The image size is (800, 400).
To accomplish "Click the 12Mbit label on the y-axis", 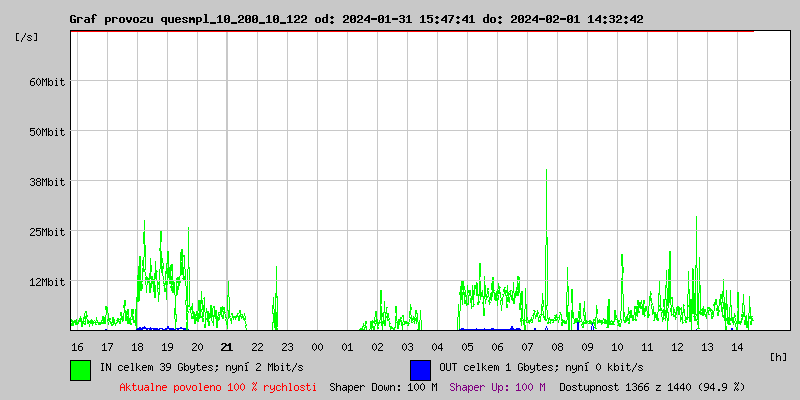I will [47, 281].
